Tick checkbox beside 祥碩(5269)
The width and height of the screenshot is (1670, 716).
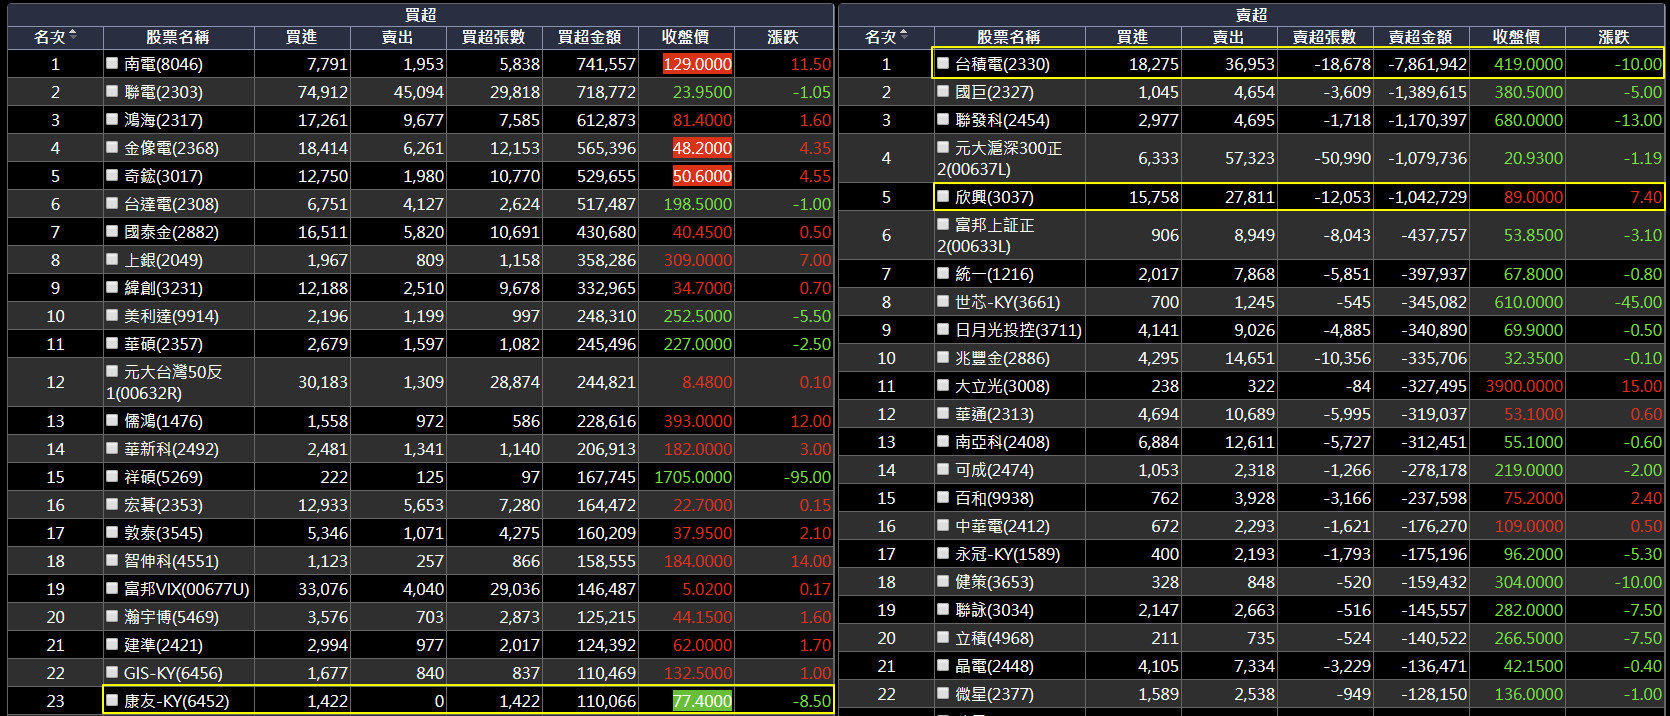tap(112, 476)
